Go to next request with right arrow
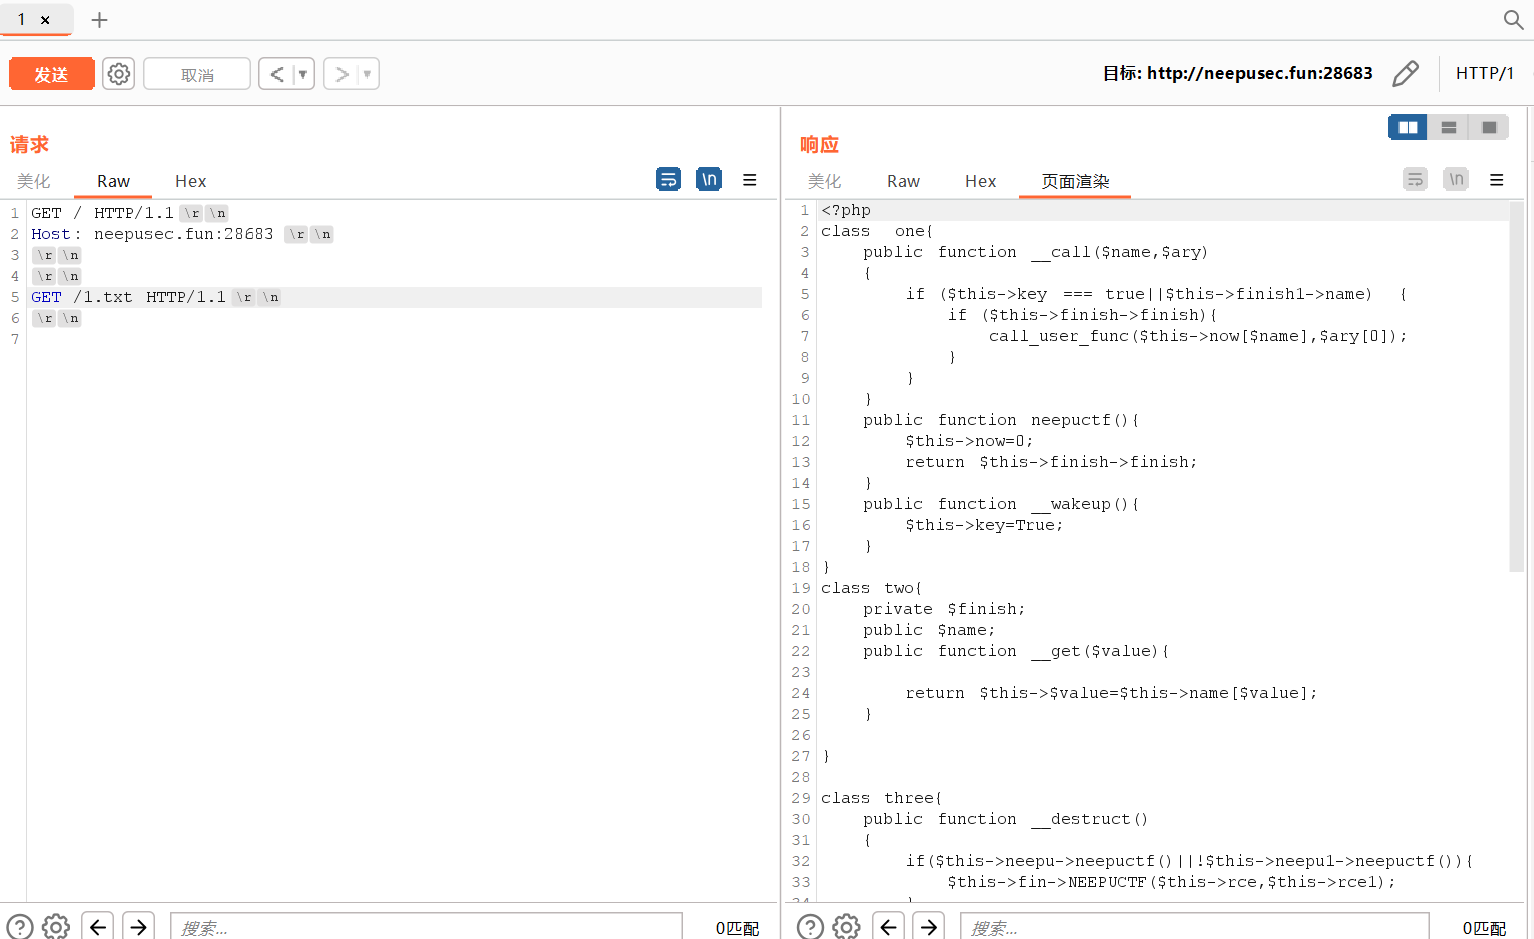Viewport: 1534px width, 939px height. 341,74
